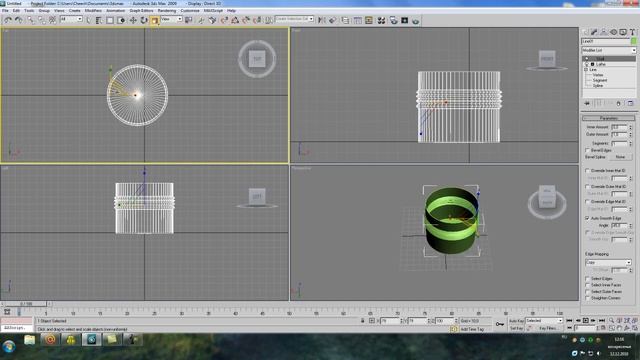Open the Material Editor icon
The width and height of the screenshot is (640, 360).
tap(381, 20)
